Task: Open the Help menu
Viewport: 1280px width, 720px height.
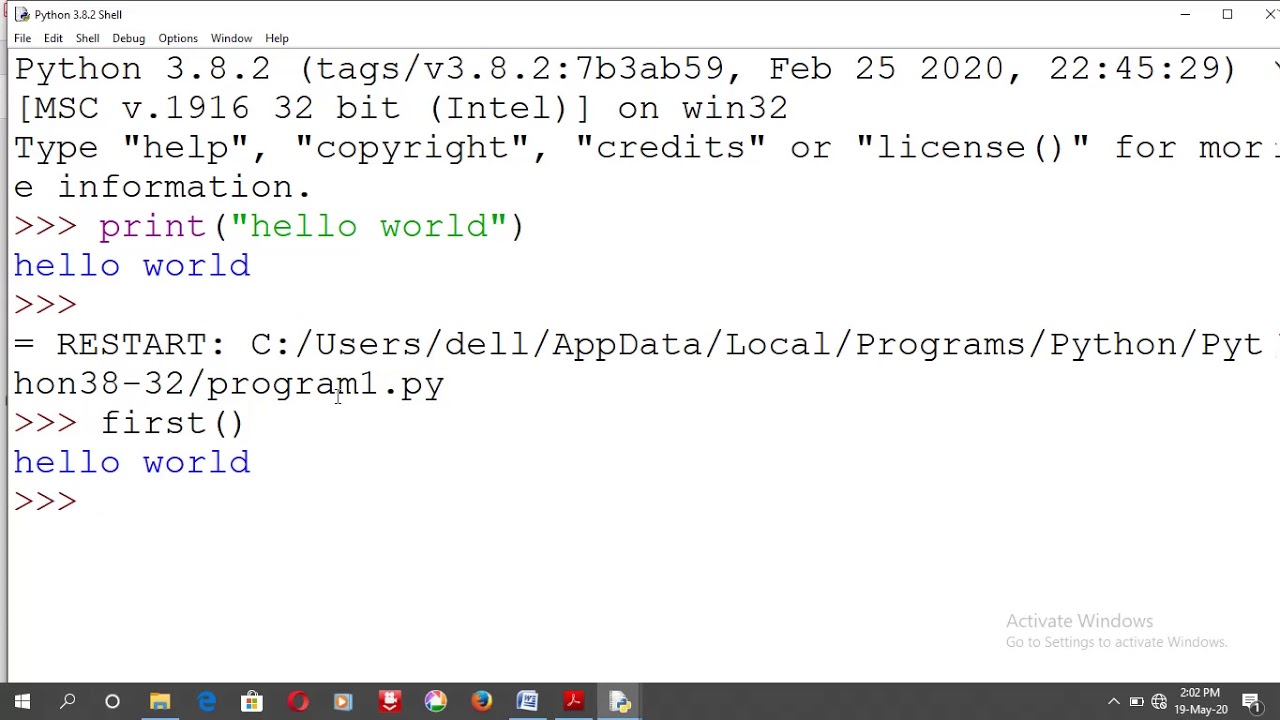Action: pyautogui.click(x=277, y=38)
